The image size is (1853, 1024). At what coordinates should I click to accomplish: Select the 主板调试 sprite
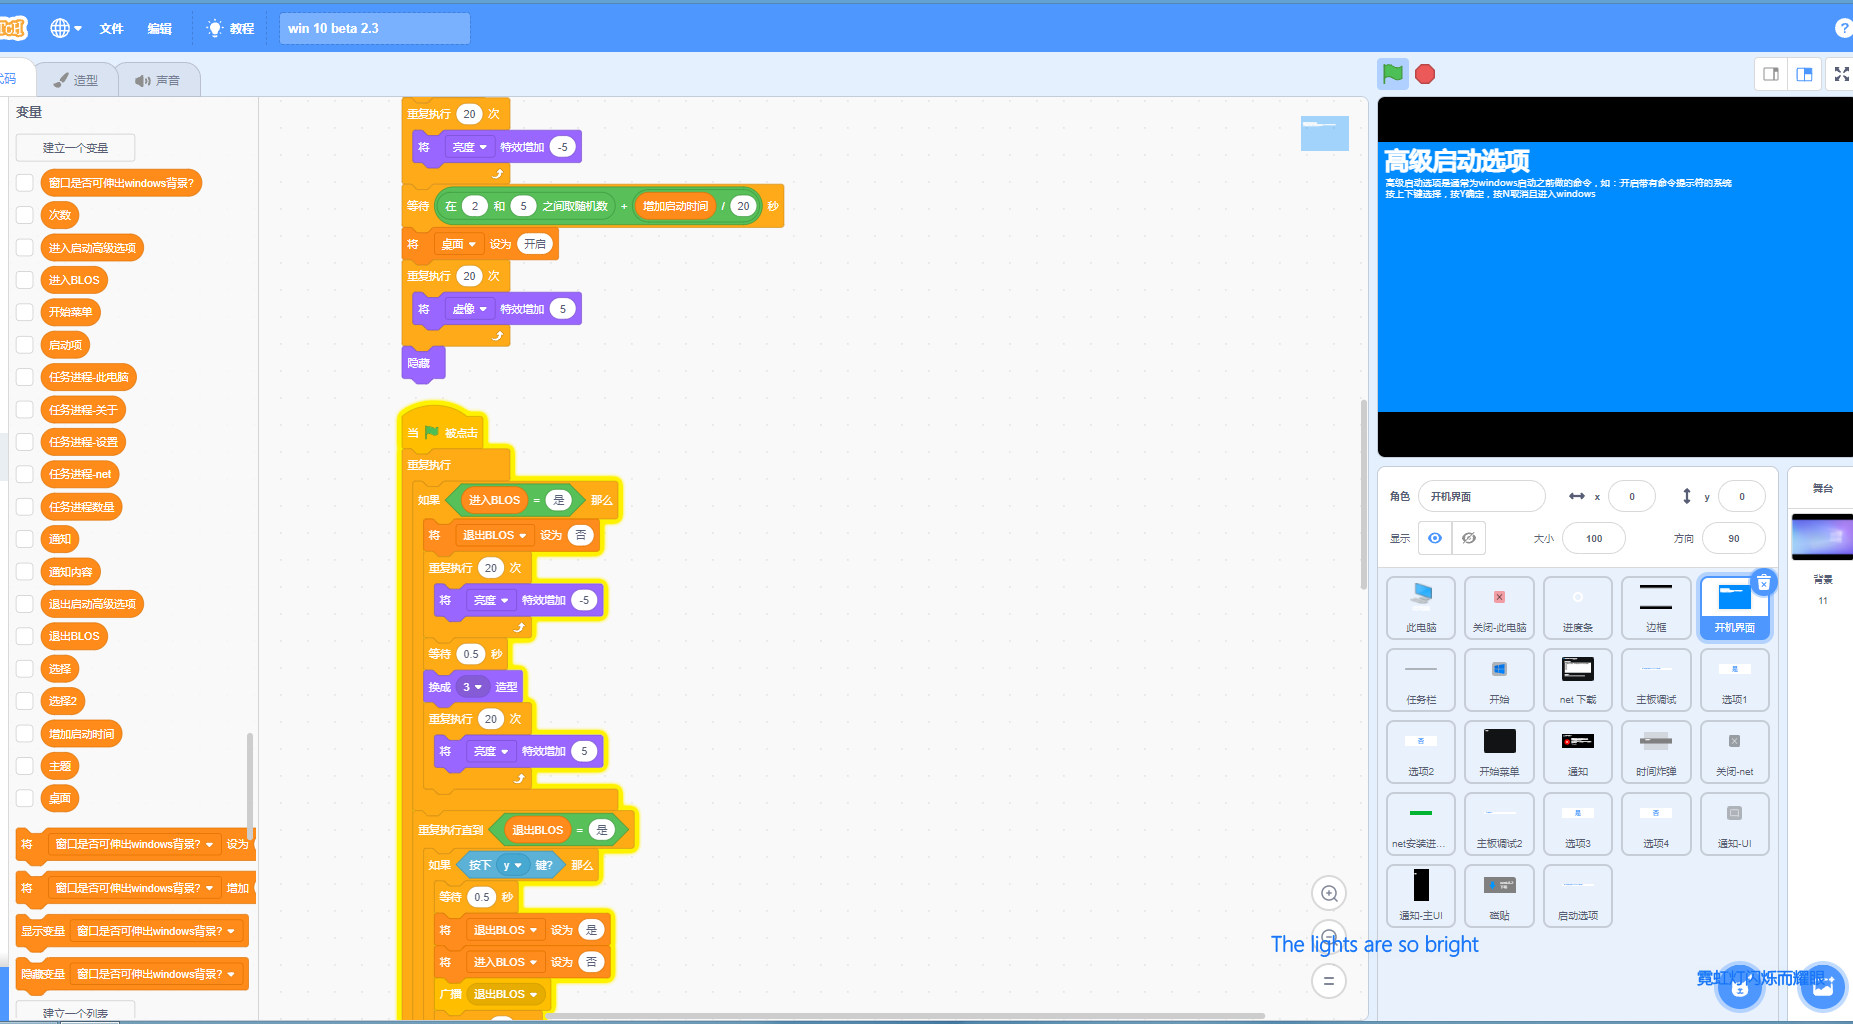tap(1656, 679)
